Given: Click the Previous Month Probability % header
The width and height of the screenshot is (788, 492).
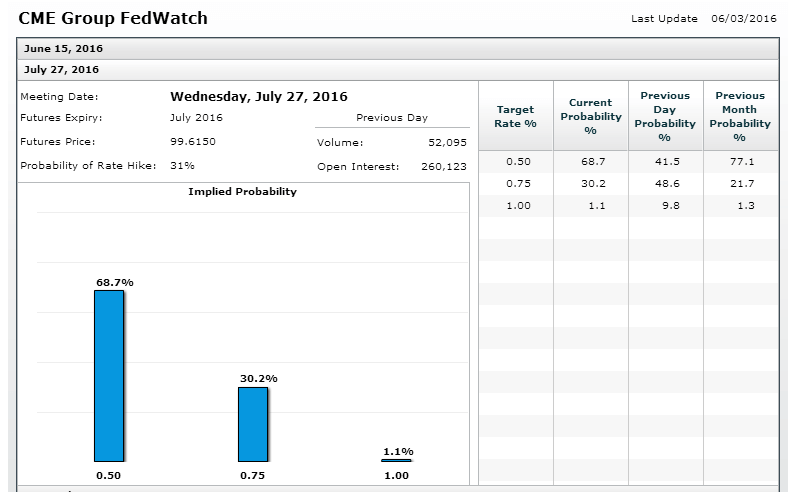Looking at the screenshot, I should point(740,117).
